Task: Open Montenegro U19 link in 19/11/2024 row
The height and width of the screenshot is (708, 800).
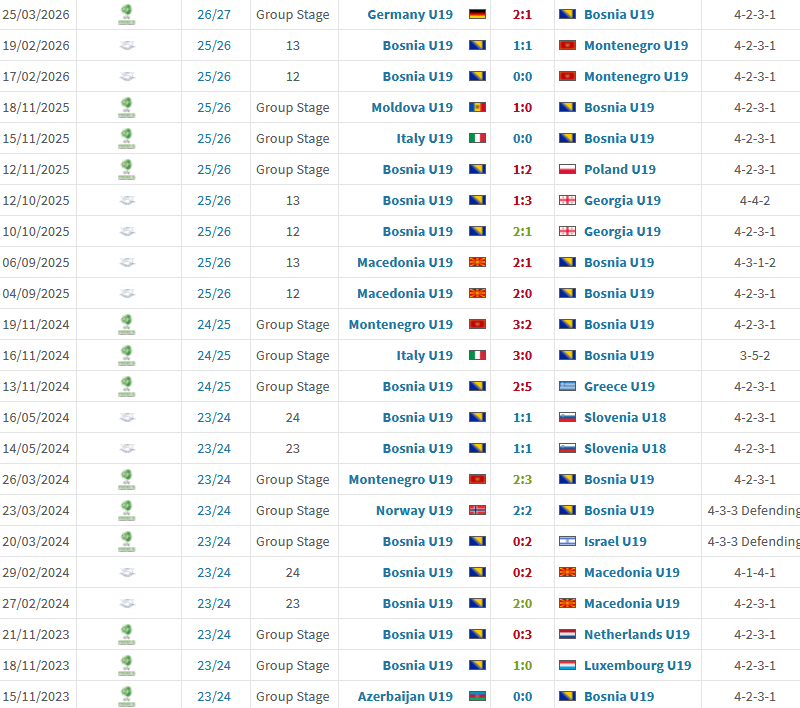Action: pyautogui.click(x=401, y=325)
